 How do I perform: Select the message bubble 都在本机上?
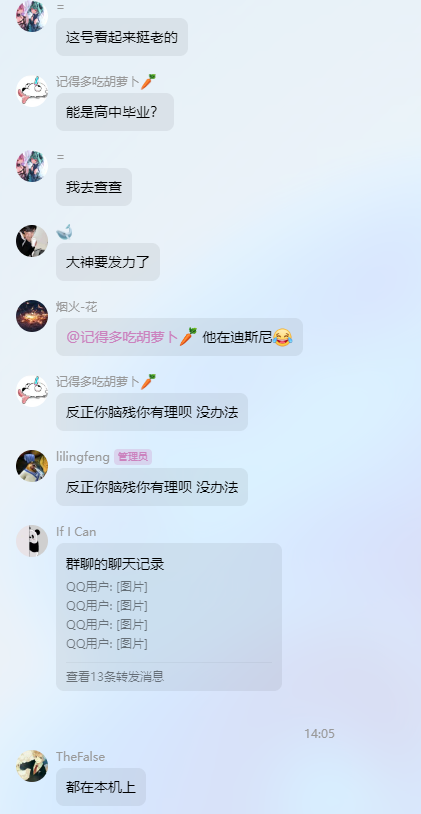coord(101,787)
